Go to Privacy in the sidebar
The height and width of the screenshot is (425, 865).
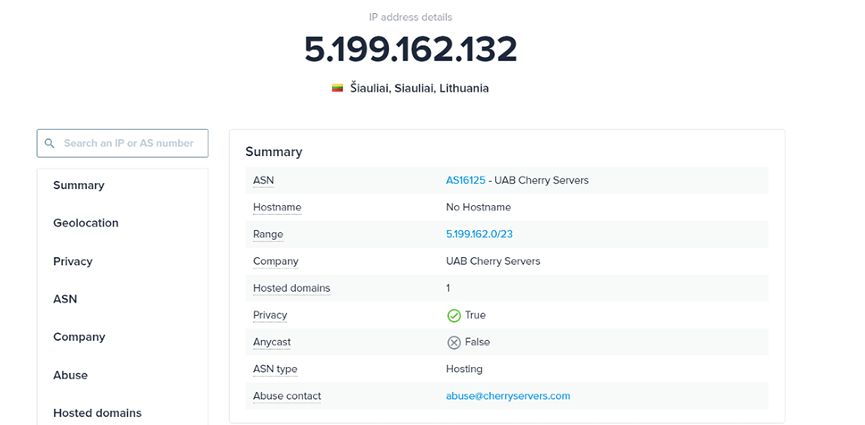[x=73, y=261]
